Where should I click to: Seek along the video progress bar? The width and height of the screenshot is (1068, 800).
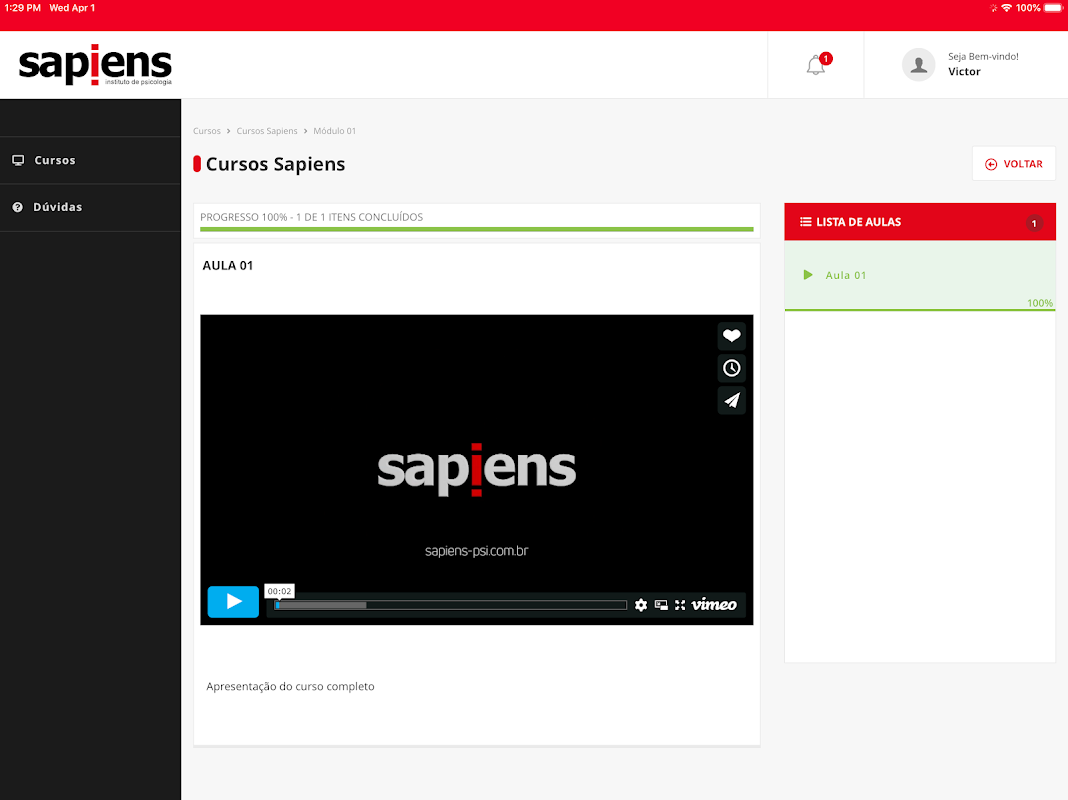pyautogui.click(x=450, y=605)
